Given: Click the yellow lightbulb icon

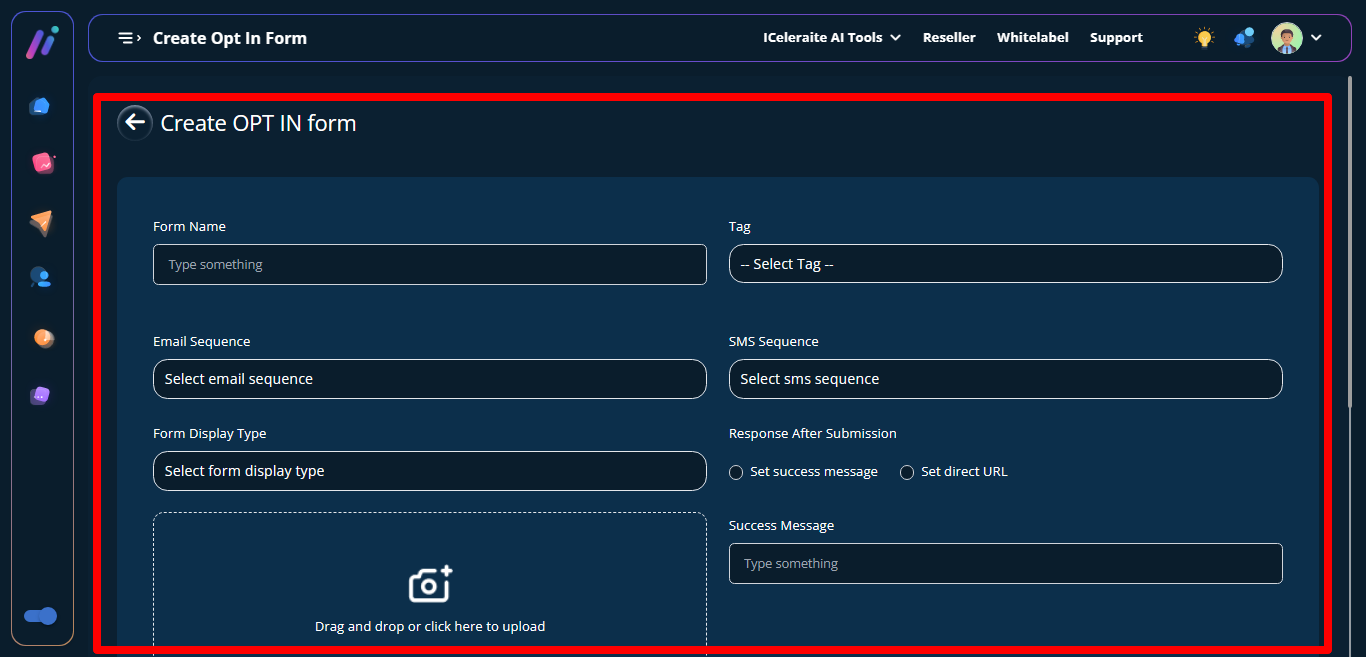Looking at the screenshot, I should pos(1204,38).
